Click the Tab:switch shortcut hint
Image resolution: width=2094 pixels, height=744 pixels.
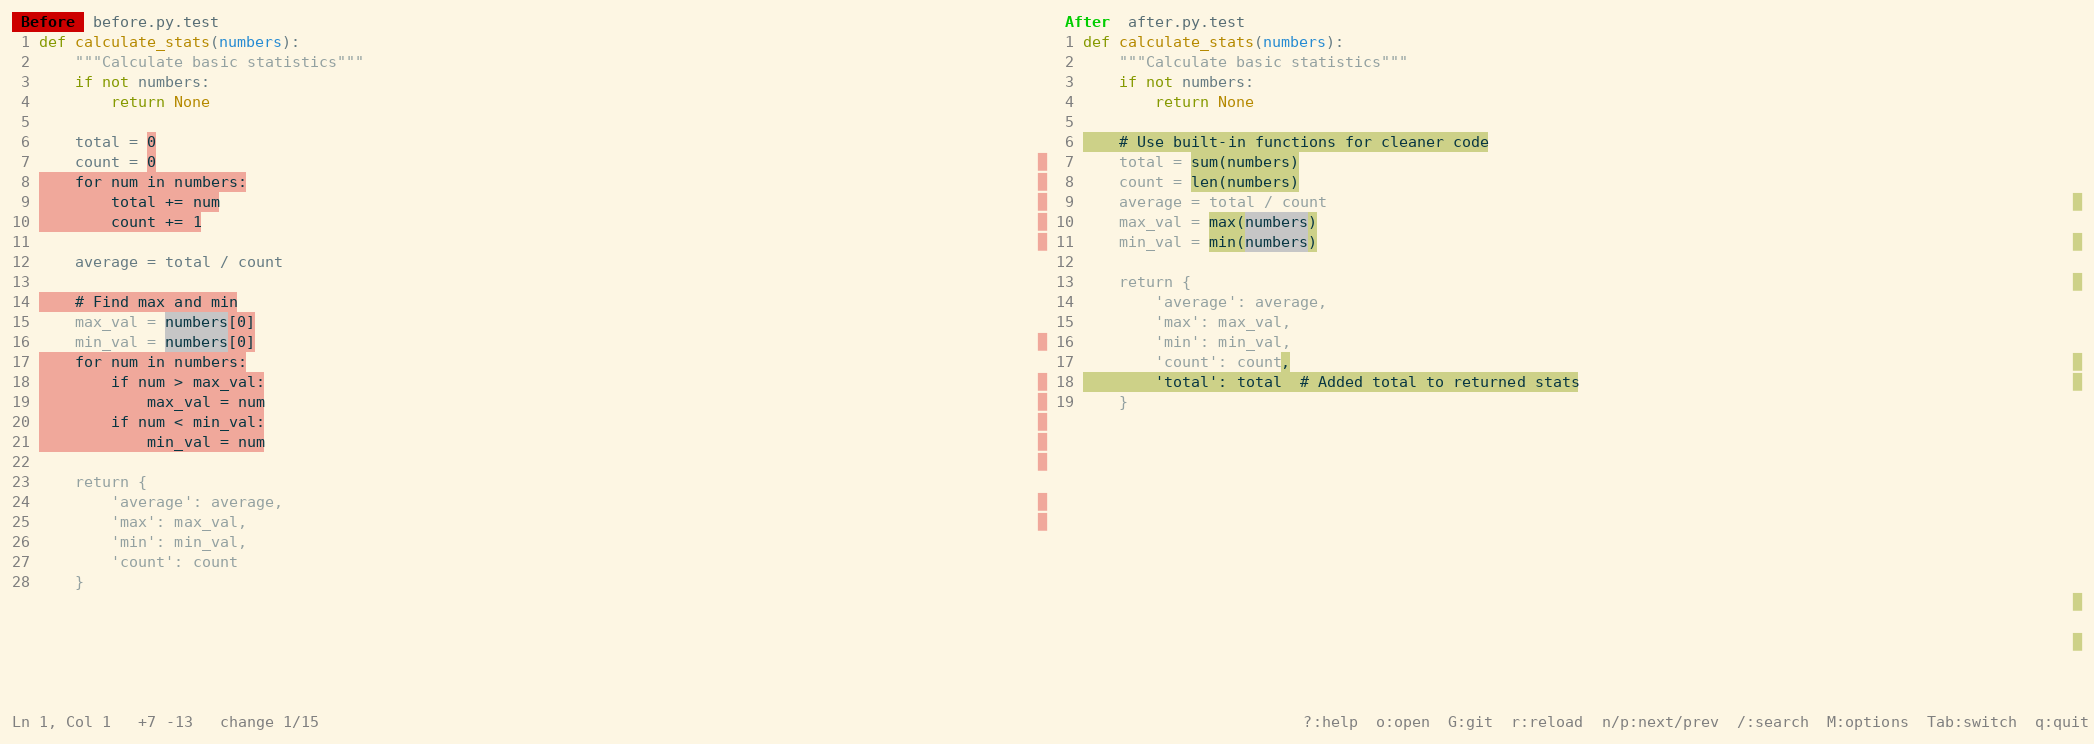1972,722
